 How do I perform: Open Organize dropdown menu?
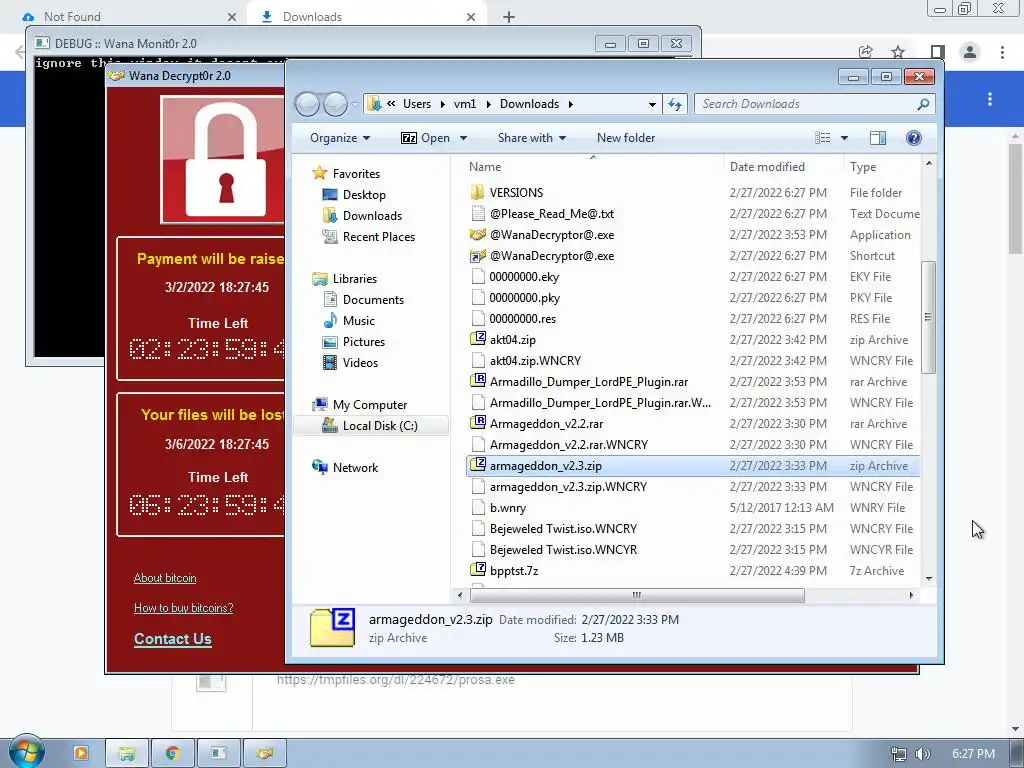click(x=340, y=138)
